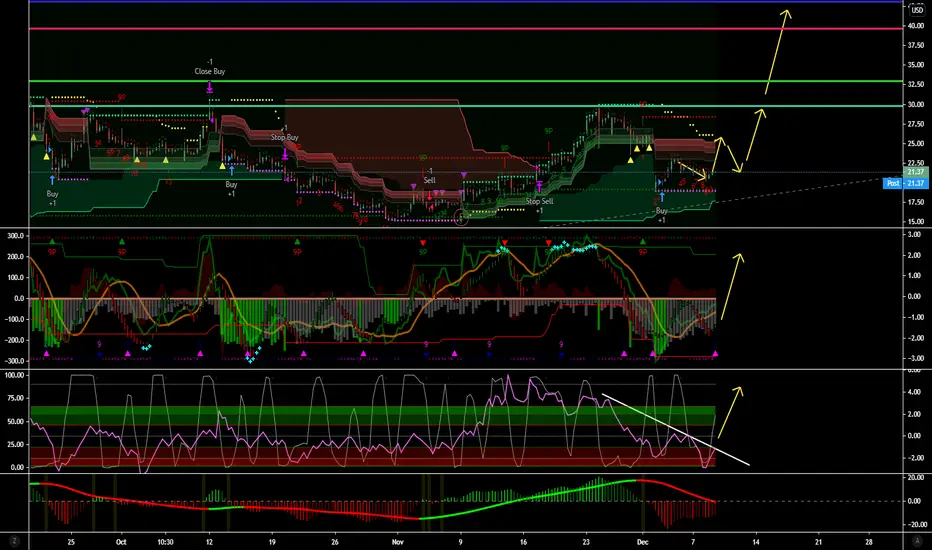Image resolution: width=932 pixels, height=550 pixels.
Task: Select the green horizontal line near 32.50
Action: tap(466, 81)
